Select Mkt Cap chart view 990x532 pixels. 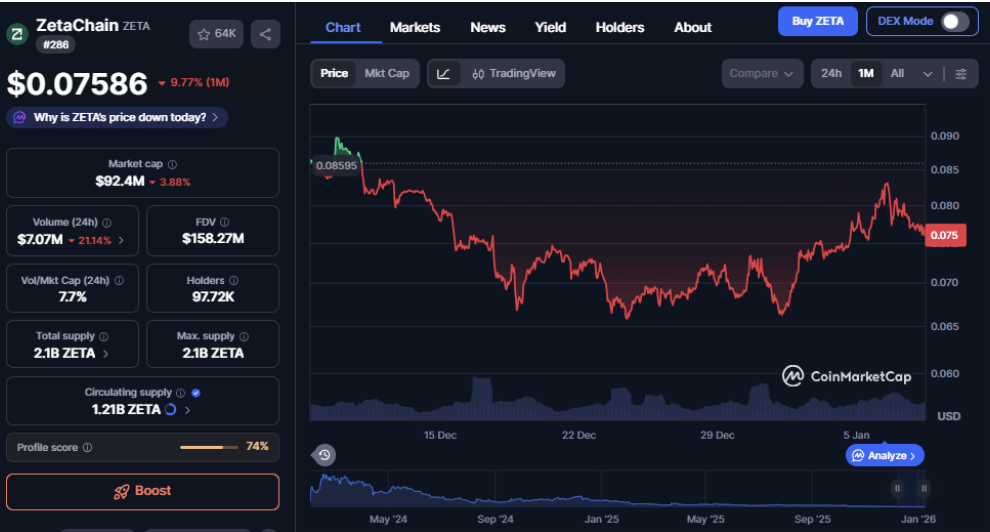pos(386,74)
